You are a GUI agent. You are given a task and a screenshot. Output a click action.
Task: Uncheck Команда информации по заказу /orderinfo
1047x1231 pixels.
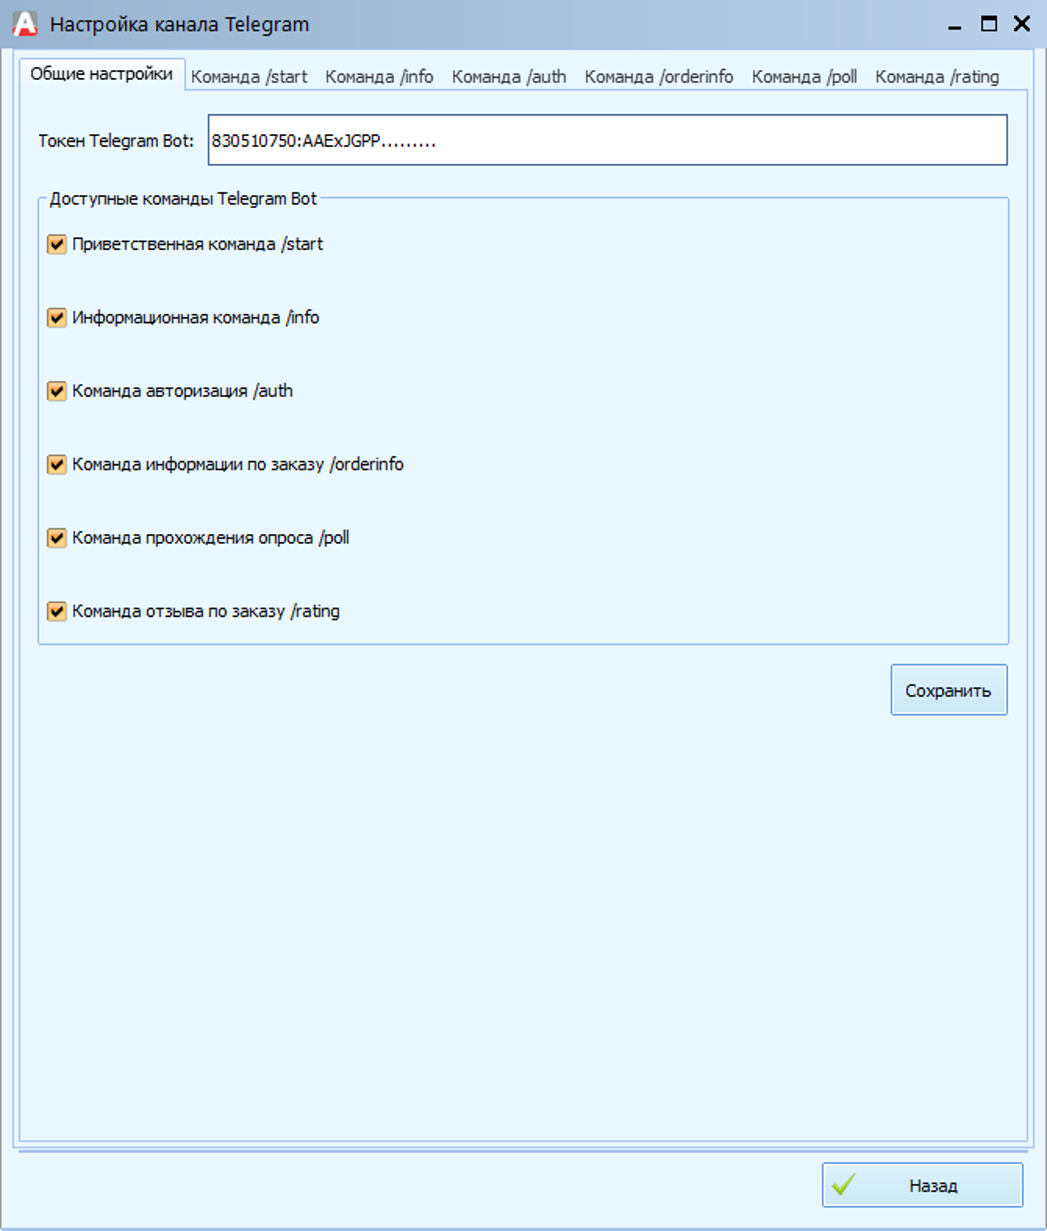click(x=57, y=465)
